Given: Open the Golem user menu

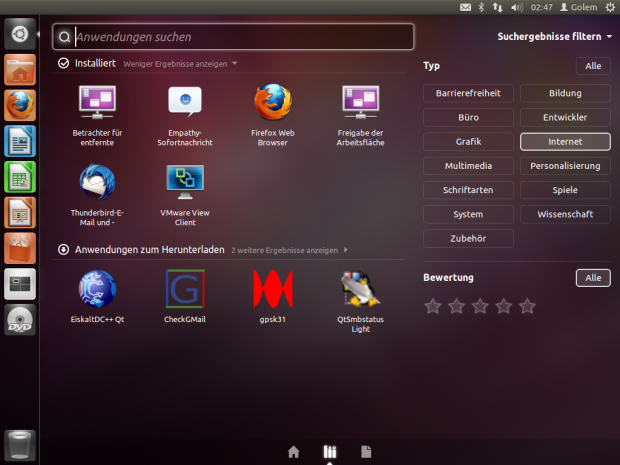Looking at the screenshot, I should pyautogui.click(x=578, y=7).
